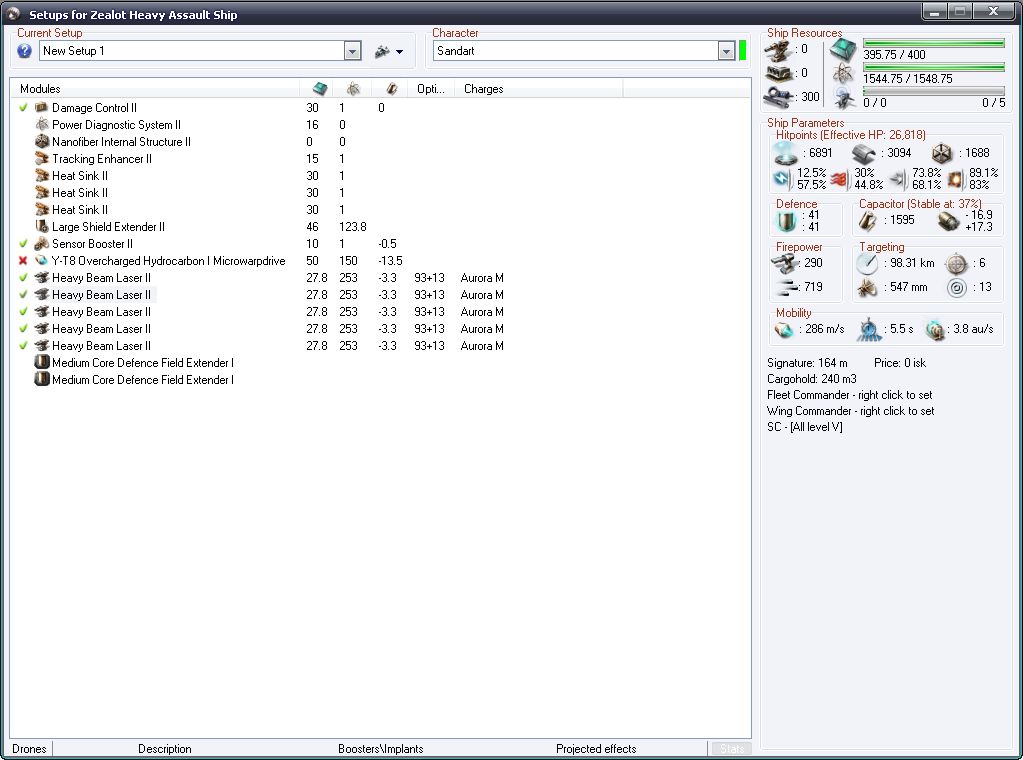This screenshot has width=1023, height=760.
Task: Click the warp speed icon showing 3.8 au/s
Action: click(x=936, y=329)
